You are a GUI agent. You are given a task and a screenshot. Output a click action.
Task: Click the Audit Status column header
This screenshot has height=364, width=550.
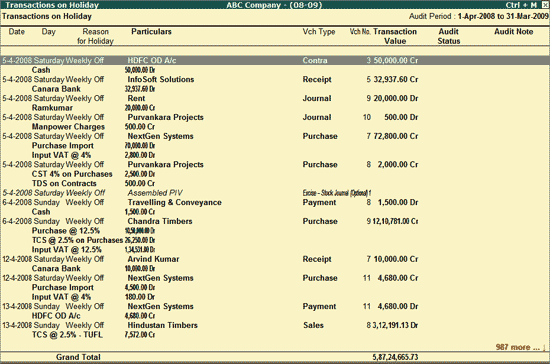tap(449, 36)
